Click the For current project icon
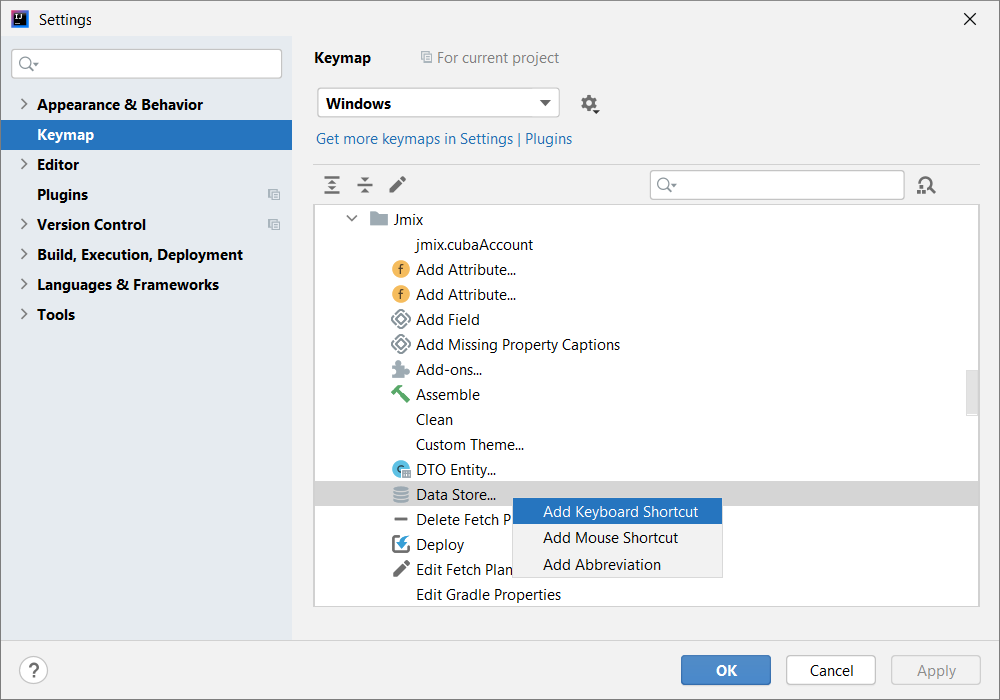The width and height of the screenshot is (1000, 700). [x=426, y=57]
